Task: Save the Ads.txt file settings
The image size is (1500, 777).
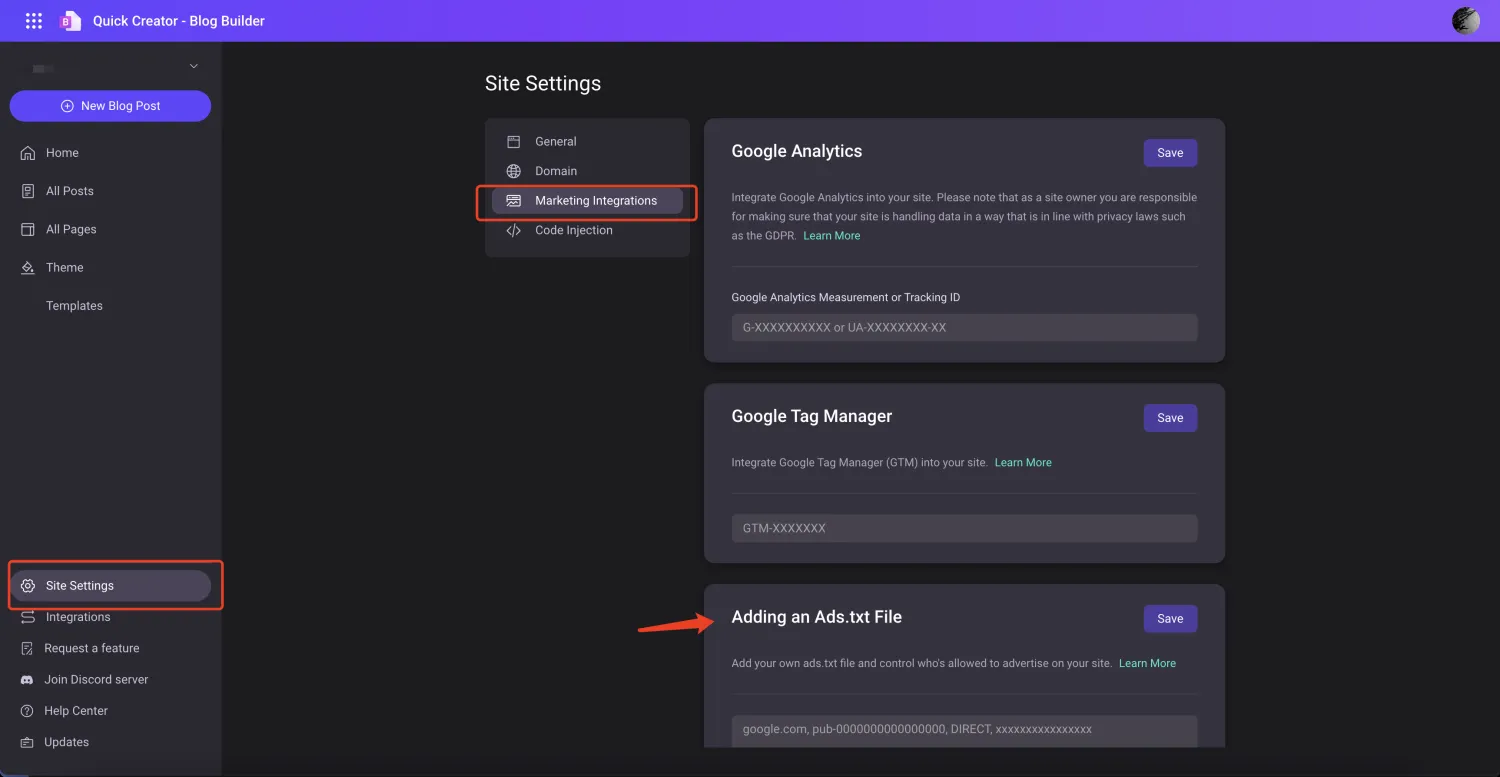Action: (x=1170, y=619)
